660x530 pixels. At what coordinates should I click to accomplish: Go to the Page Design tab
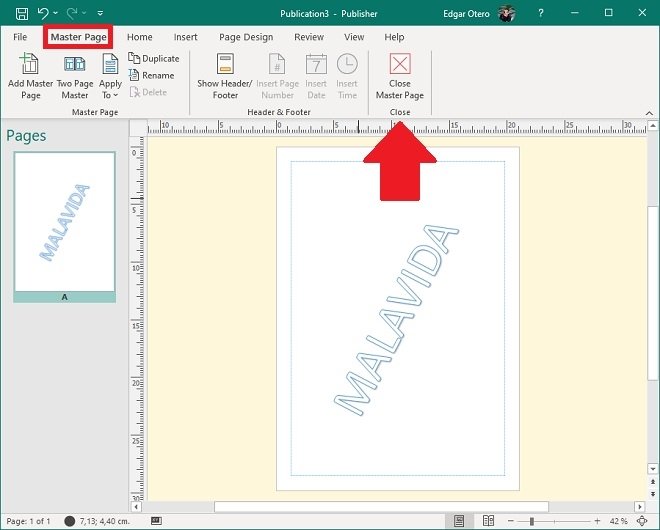click(x=246, y=37)
